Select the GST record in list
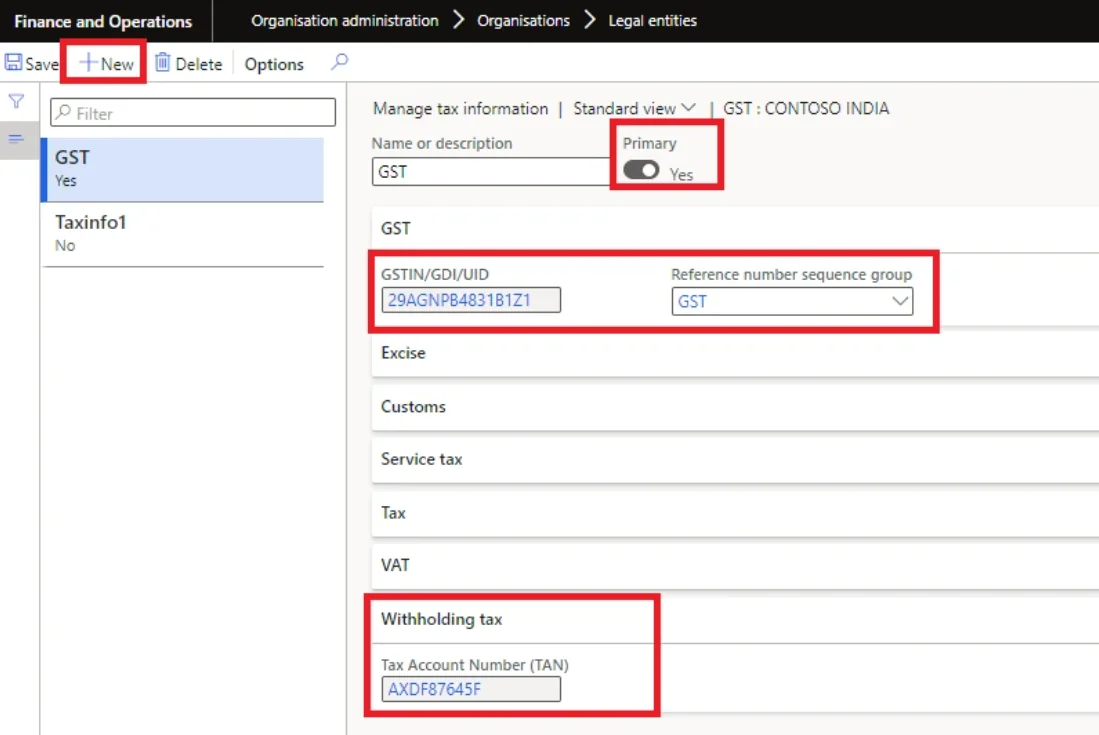 coord(183,170)
